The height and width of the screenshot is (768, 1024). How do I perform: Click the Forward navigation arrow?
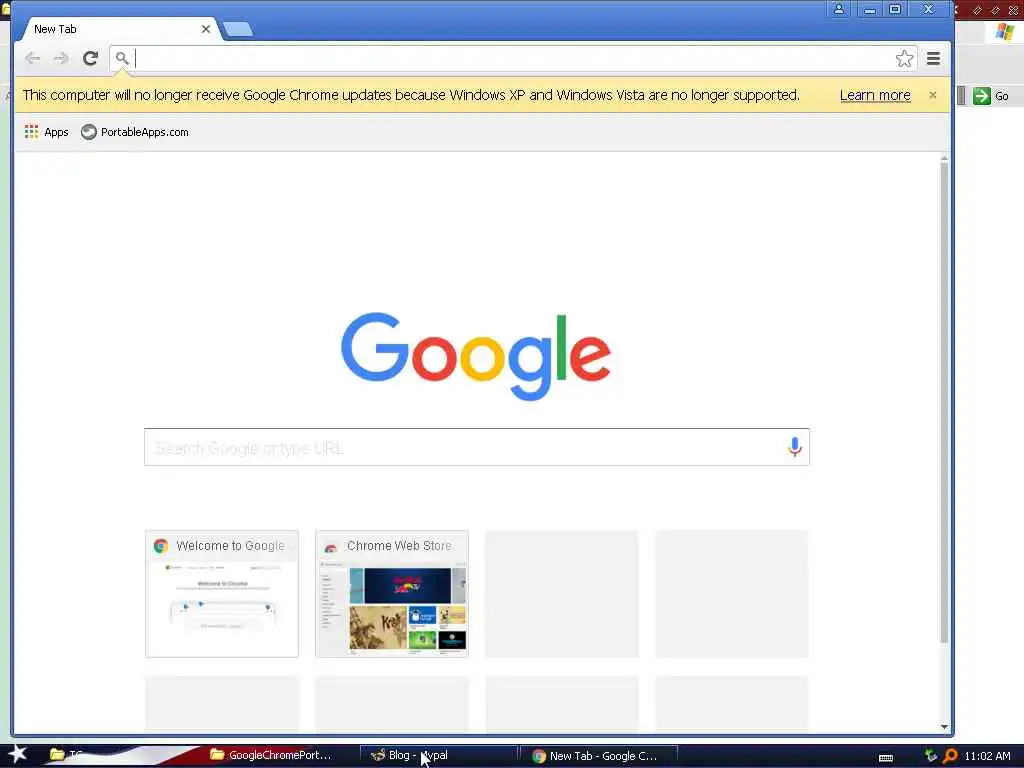point(61,59)
